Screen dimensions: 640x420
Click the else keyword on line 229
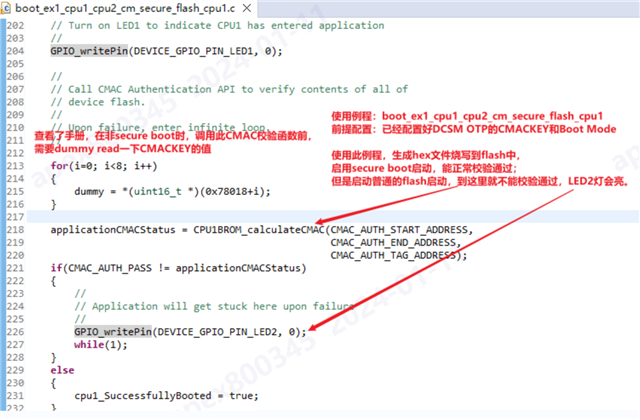pyautogui.click(x=62, y=370)
